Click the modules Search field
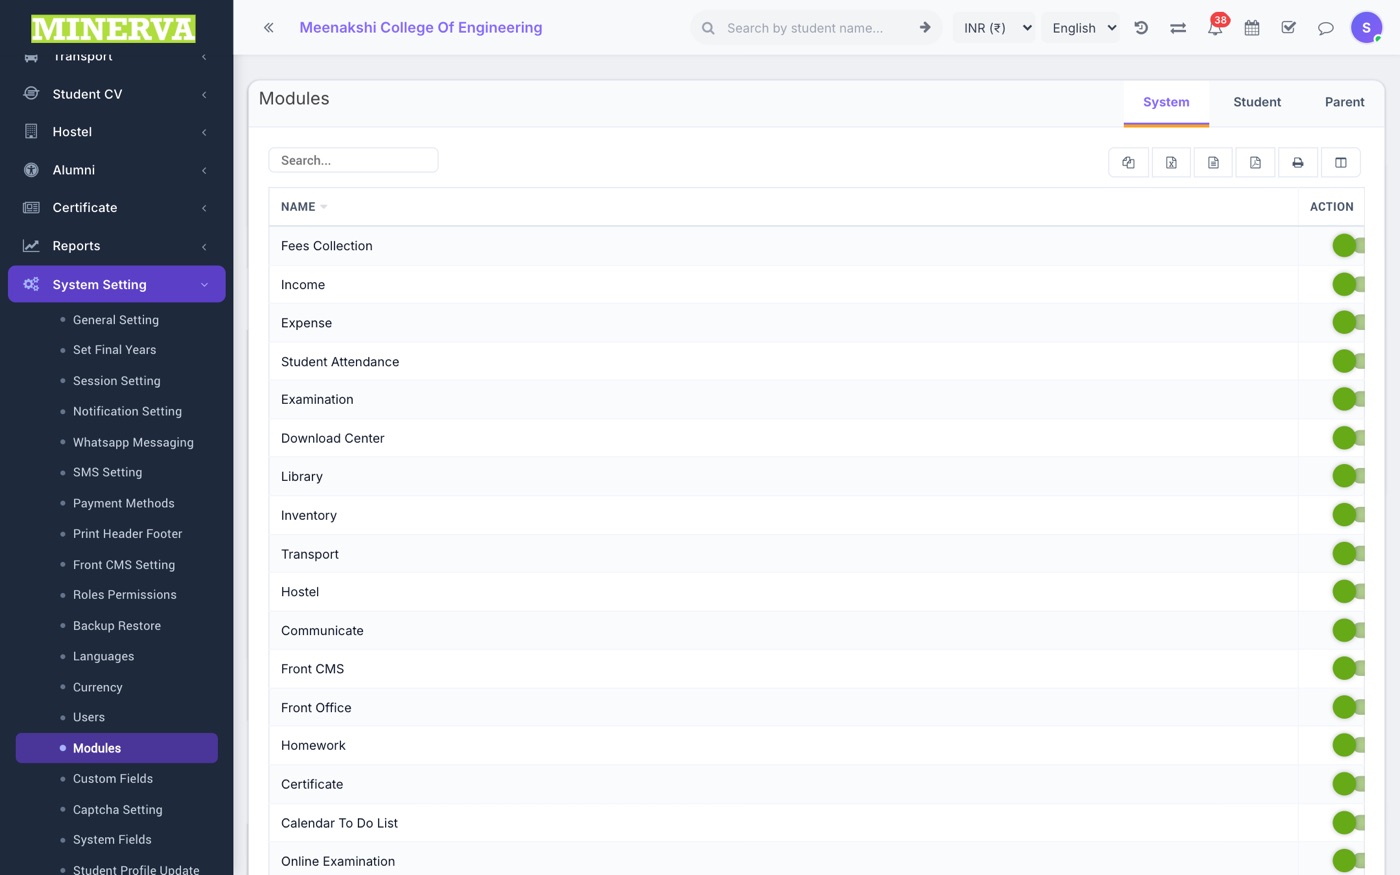The height and width of the screenshot is (875, 1400). coord(353,160)
